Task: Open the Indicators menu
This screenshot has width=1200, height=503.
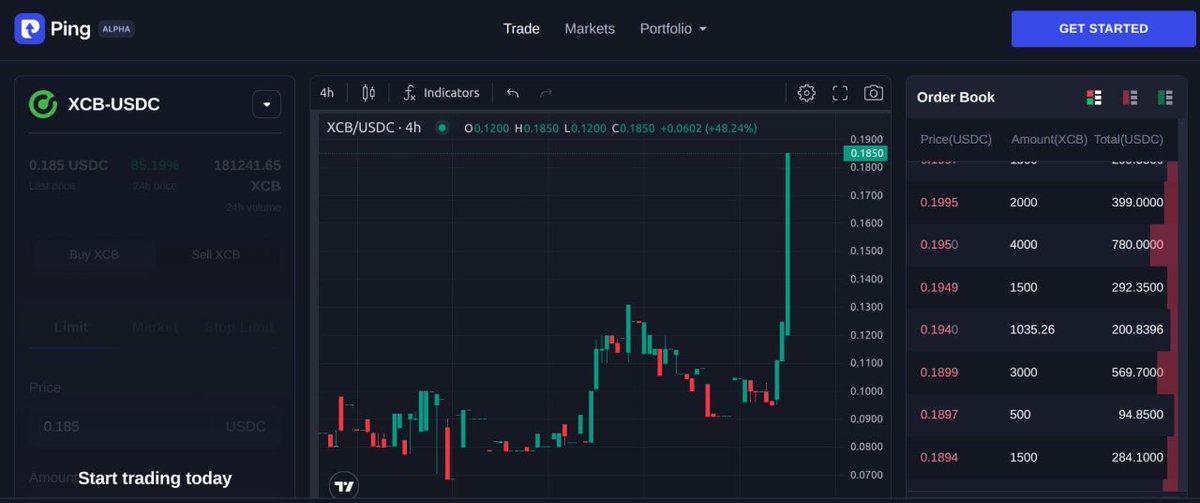Action: coord(441,93)
